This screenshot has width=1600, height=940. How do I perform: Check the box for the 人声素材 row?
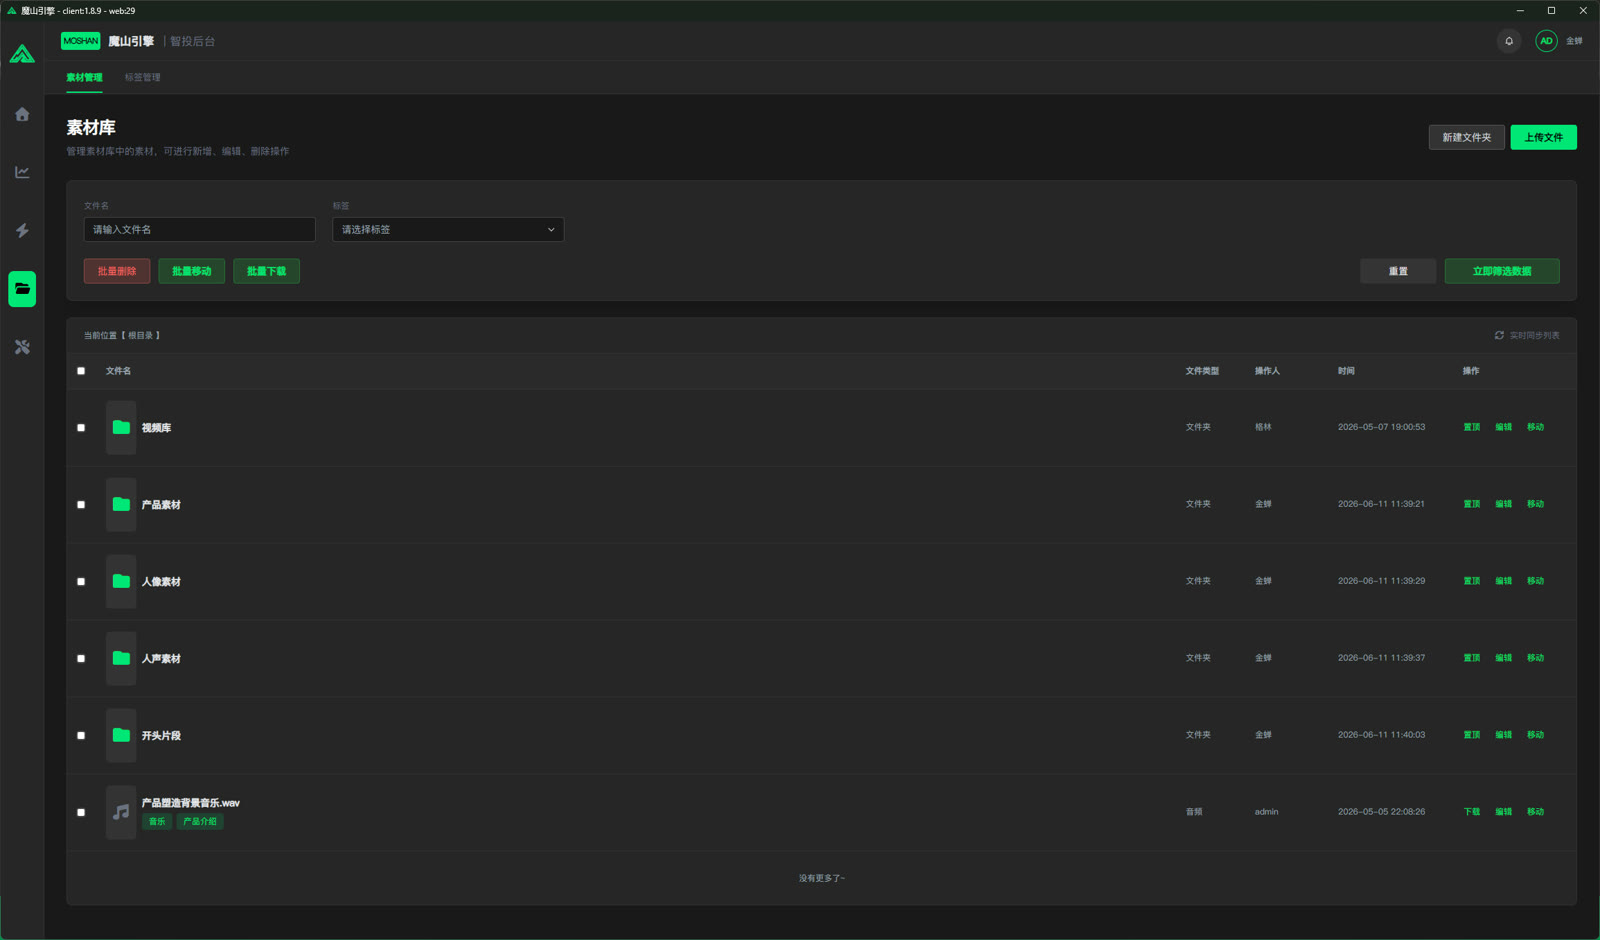(81, 659)
